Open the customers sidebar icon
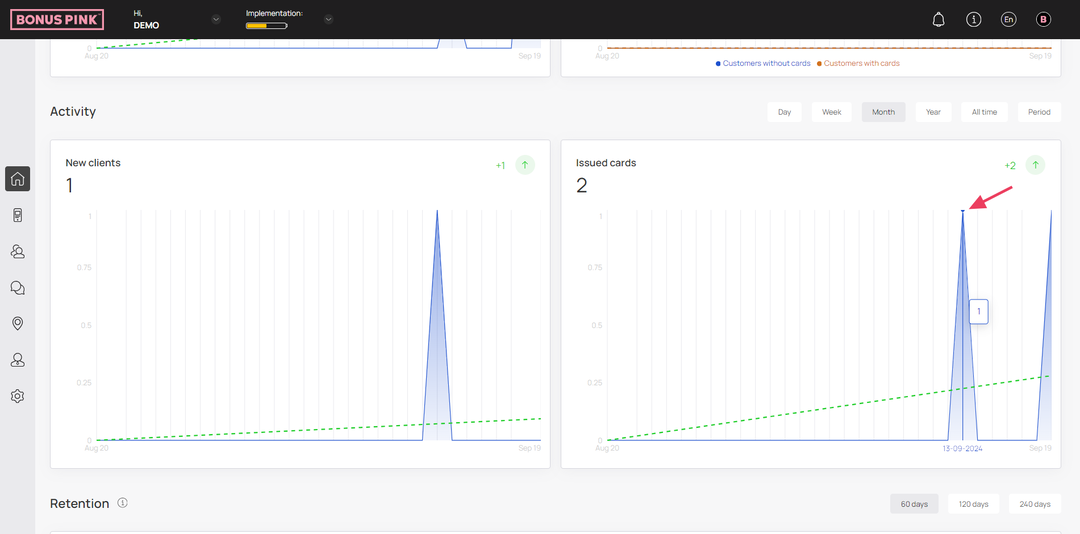Screen dimensions: 1080x534 [18, 251]
